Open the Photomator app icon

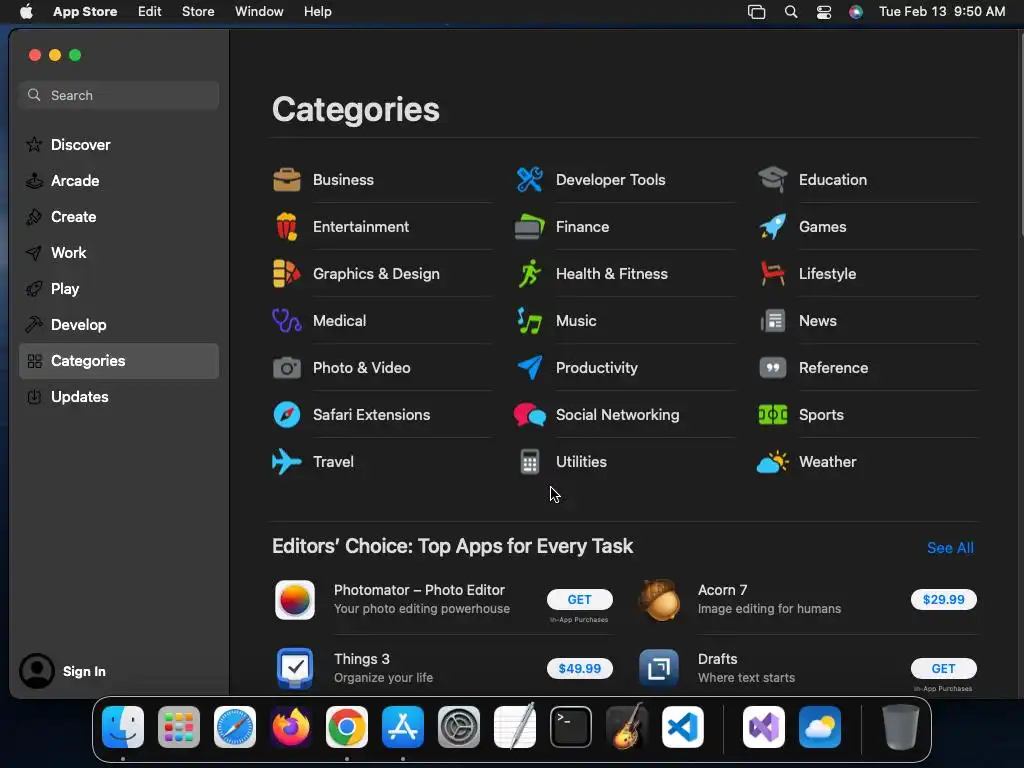pyautogui.click(x=295, y=600)
